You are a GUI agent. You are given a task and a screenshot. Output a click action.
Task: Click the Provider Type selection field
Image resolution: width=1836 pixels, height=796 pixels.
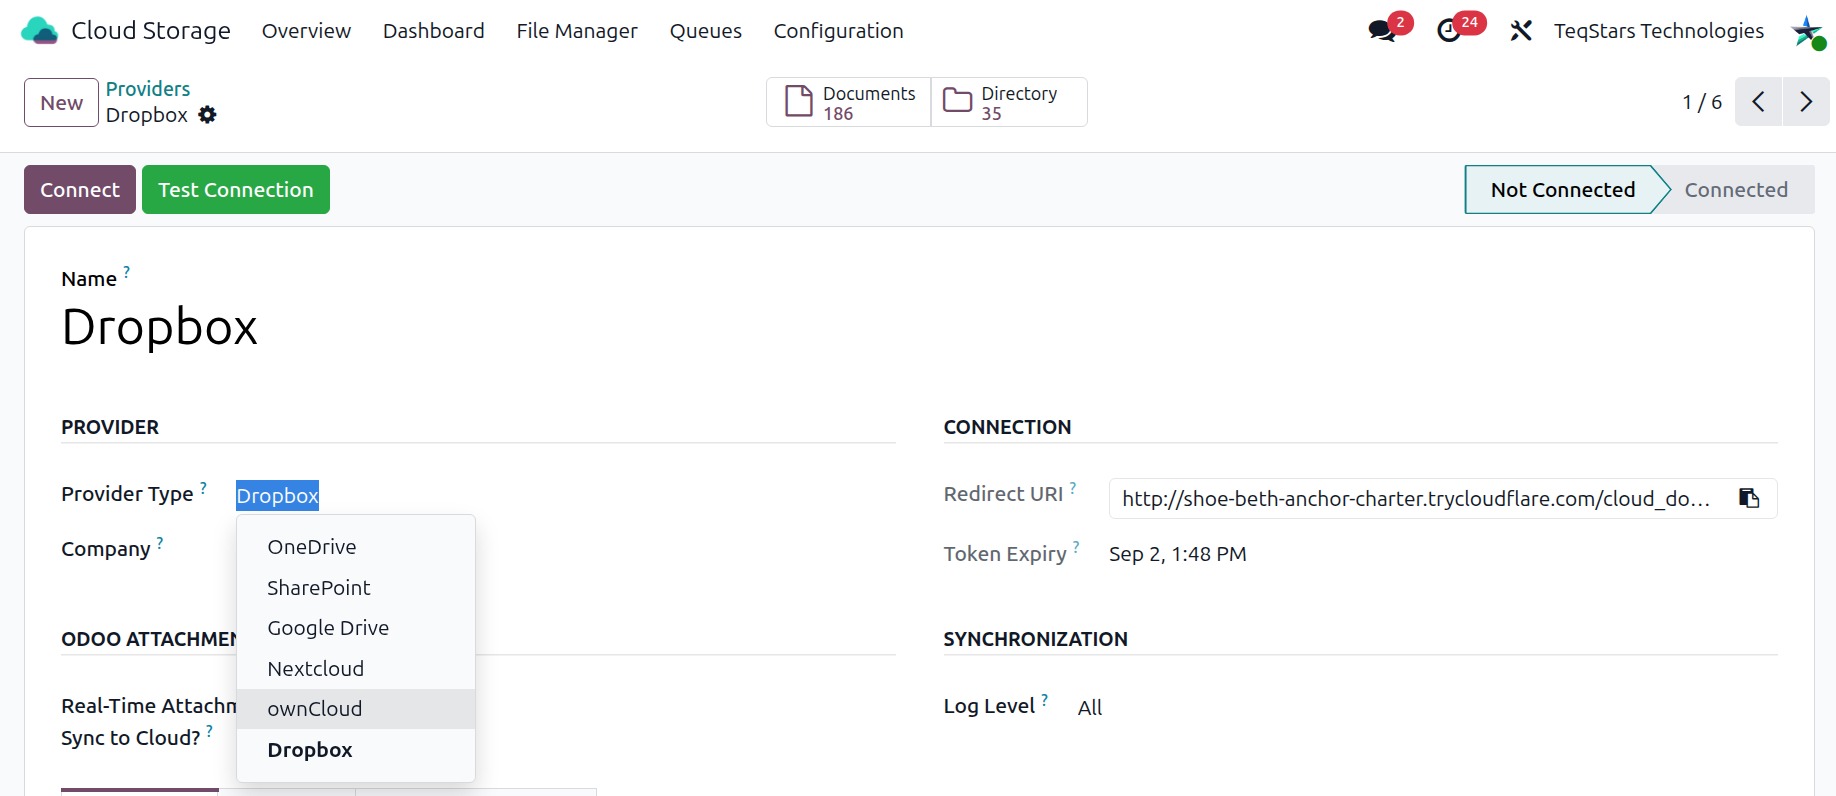[x=277, y=496]
